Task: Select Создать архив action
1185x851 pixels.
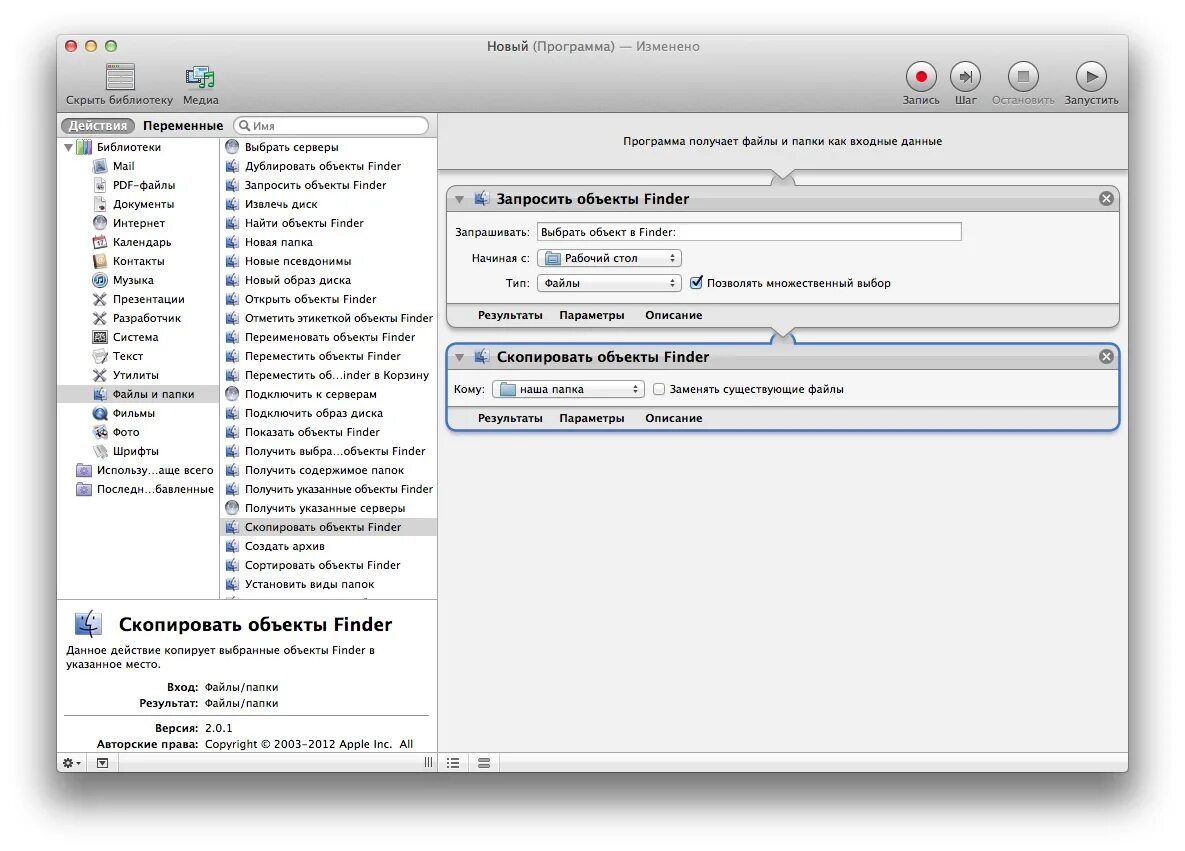Action: click(284, 546)
